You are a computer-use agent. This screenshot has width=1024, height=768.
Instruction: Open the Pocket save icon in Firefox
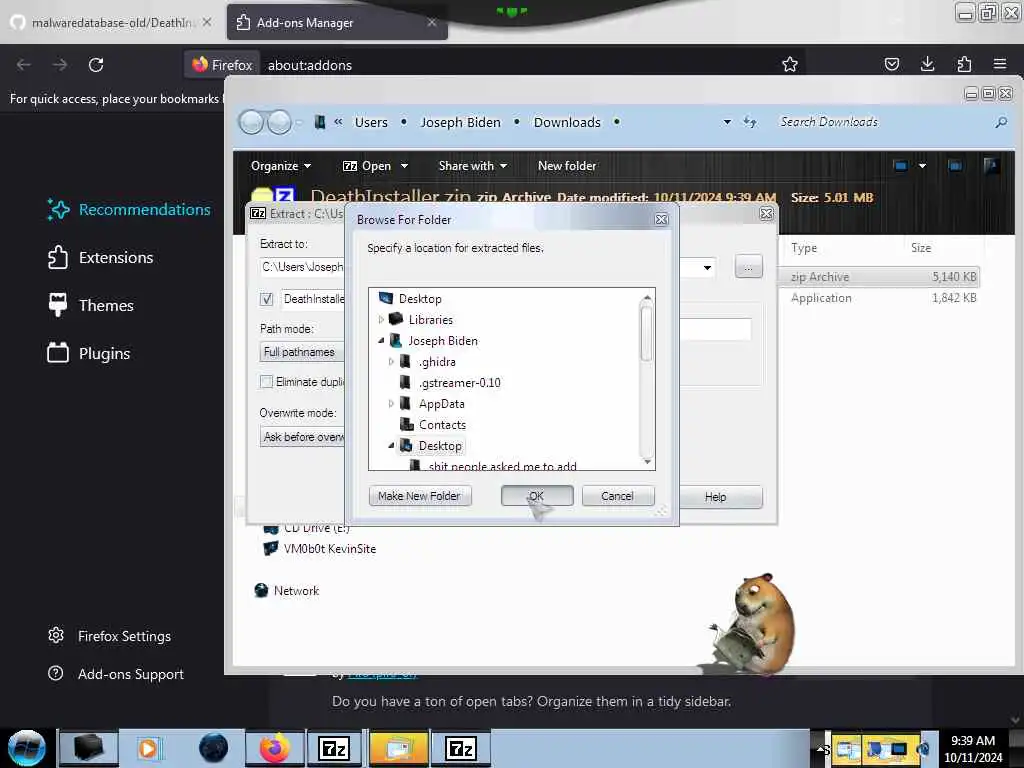point(891,64)
